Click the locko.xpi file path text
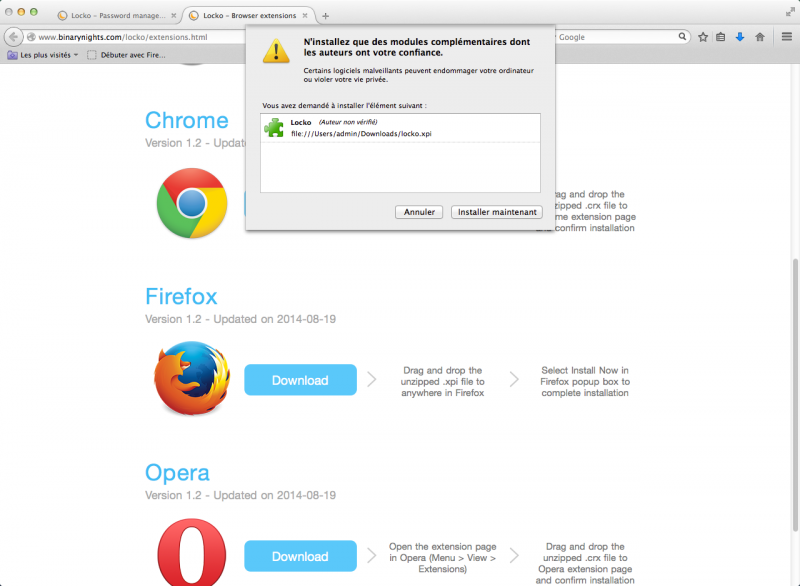Viewport: 800px width, 586px height. [x=361, y=134]
